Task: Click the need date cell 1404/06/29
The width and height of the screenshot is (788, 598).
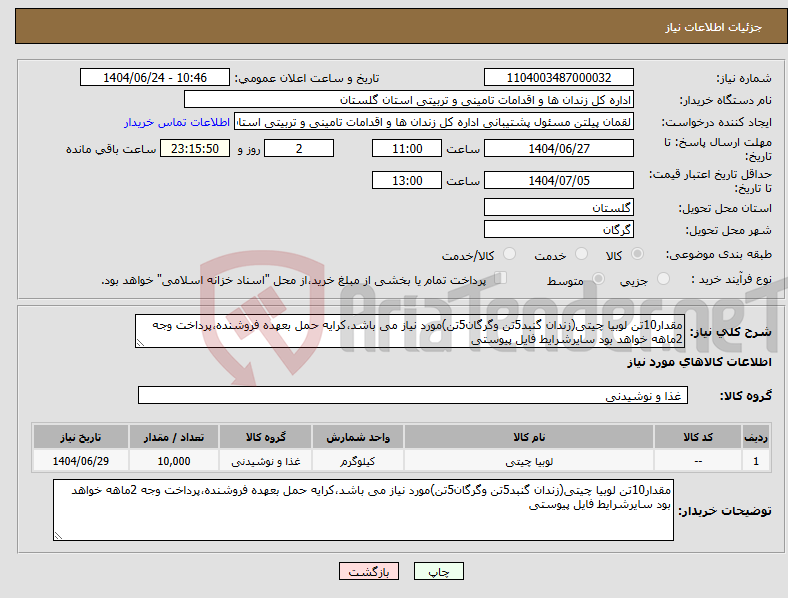Action: click(80, 461)
